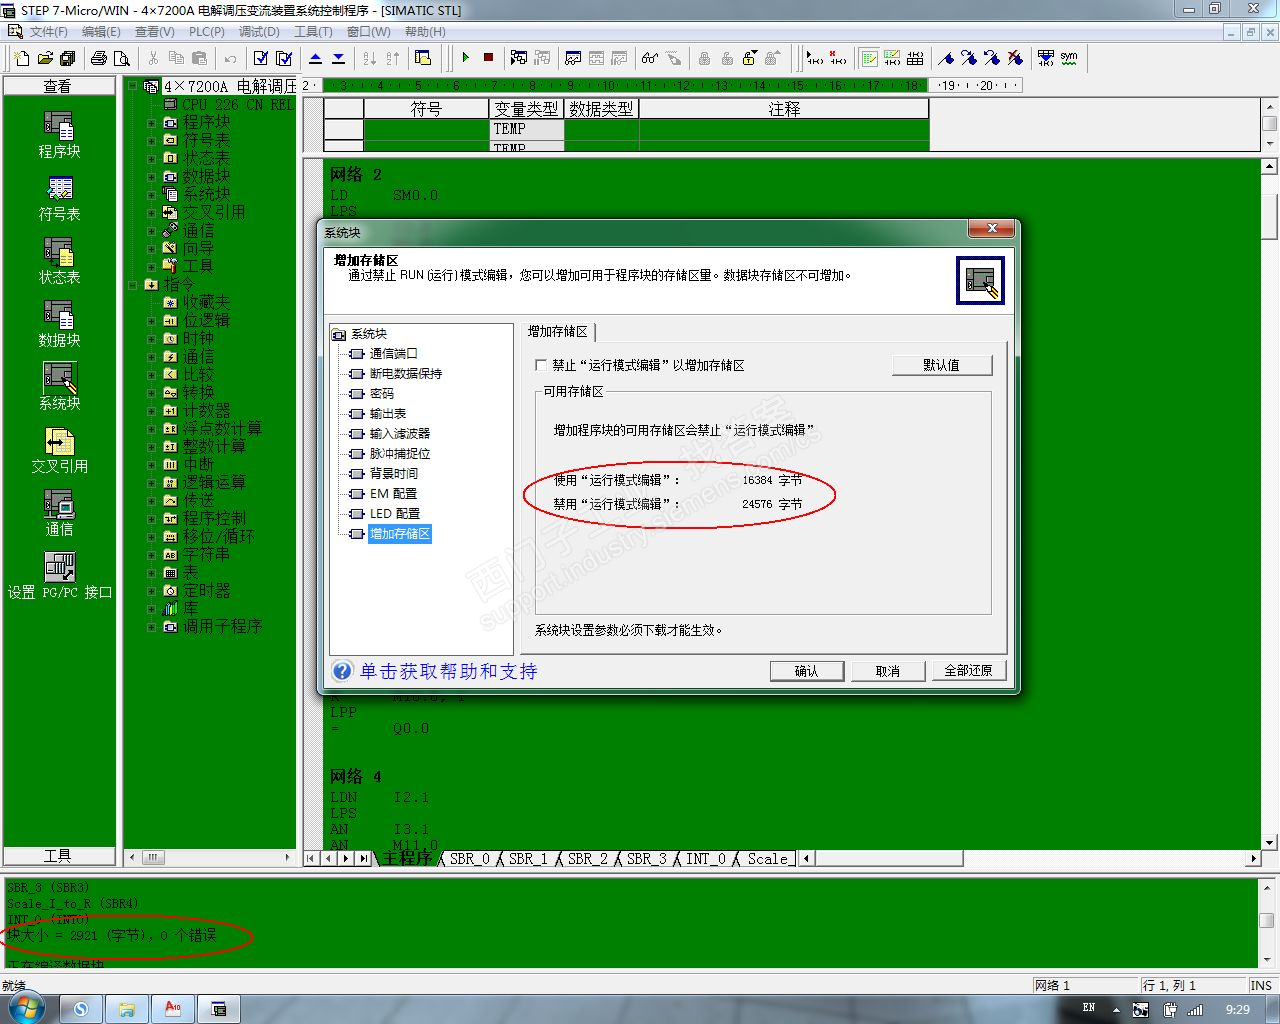Screen dimensions: 1280x1024
Task: Click the New project toolbar icon
Action: [22, 58]
